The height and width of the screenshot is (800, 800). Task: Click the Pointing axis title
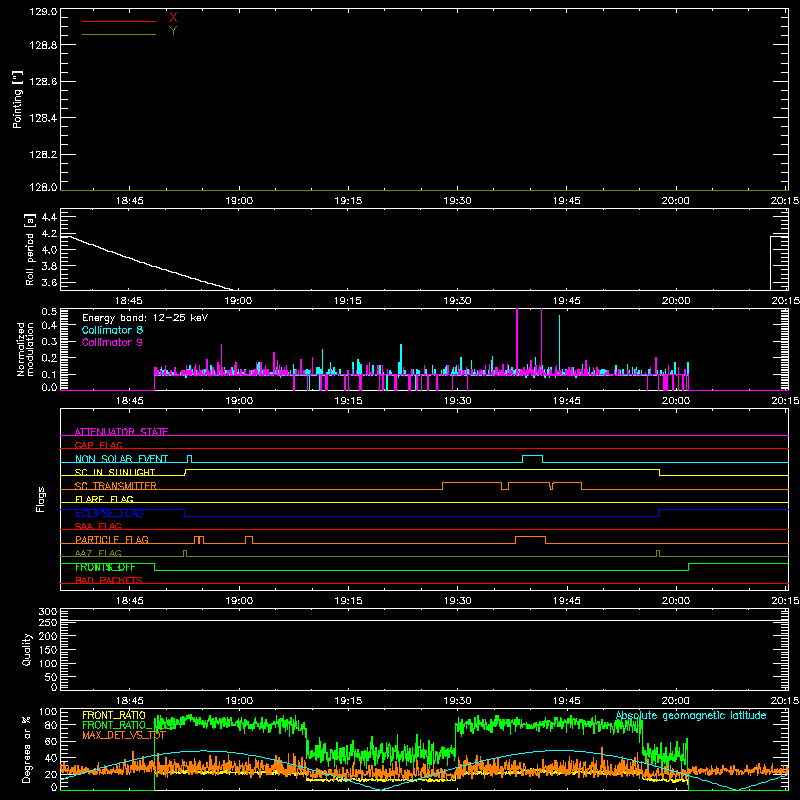pos(18,100)
